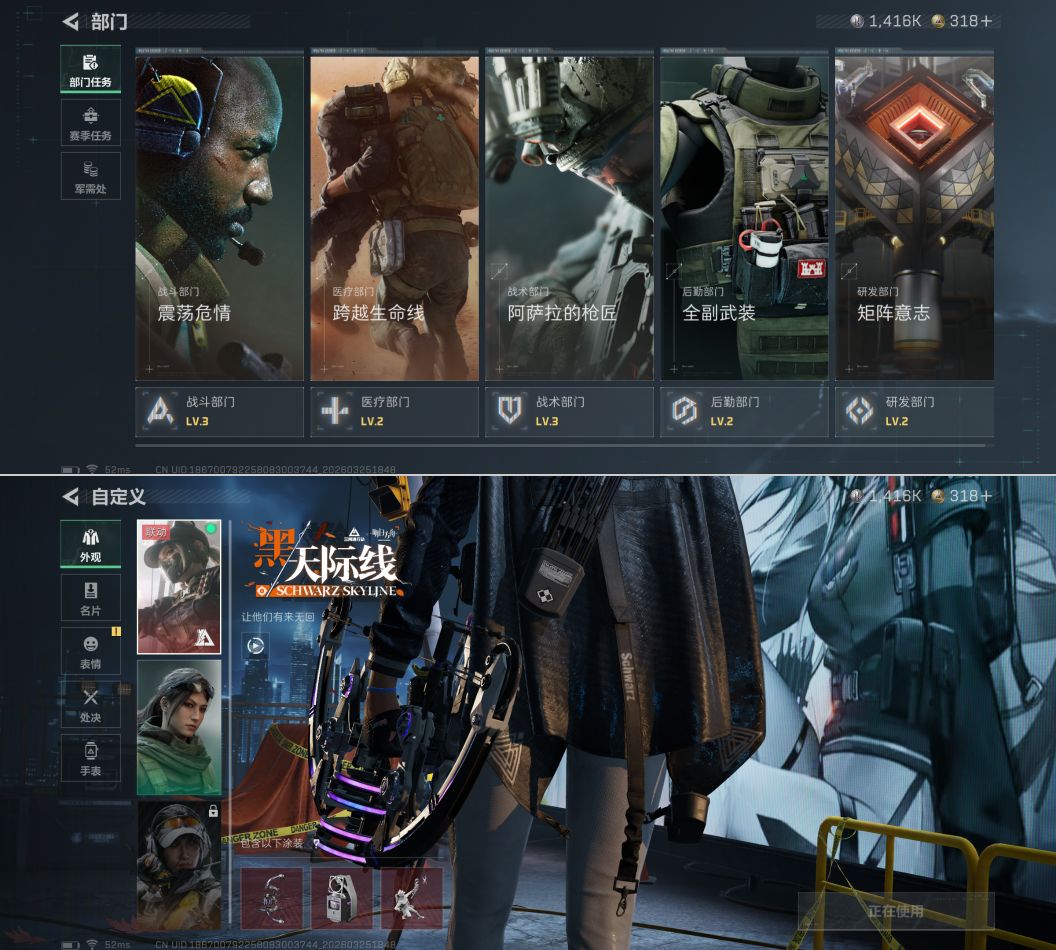Open the 部门任务 sidebar tab
Image resolution: width=1056 pixels, height=950 pixels.
pos(90,69)
